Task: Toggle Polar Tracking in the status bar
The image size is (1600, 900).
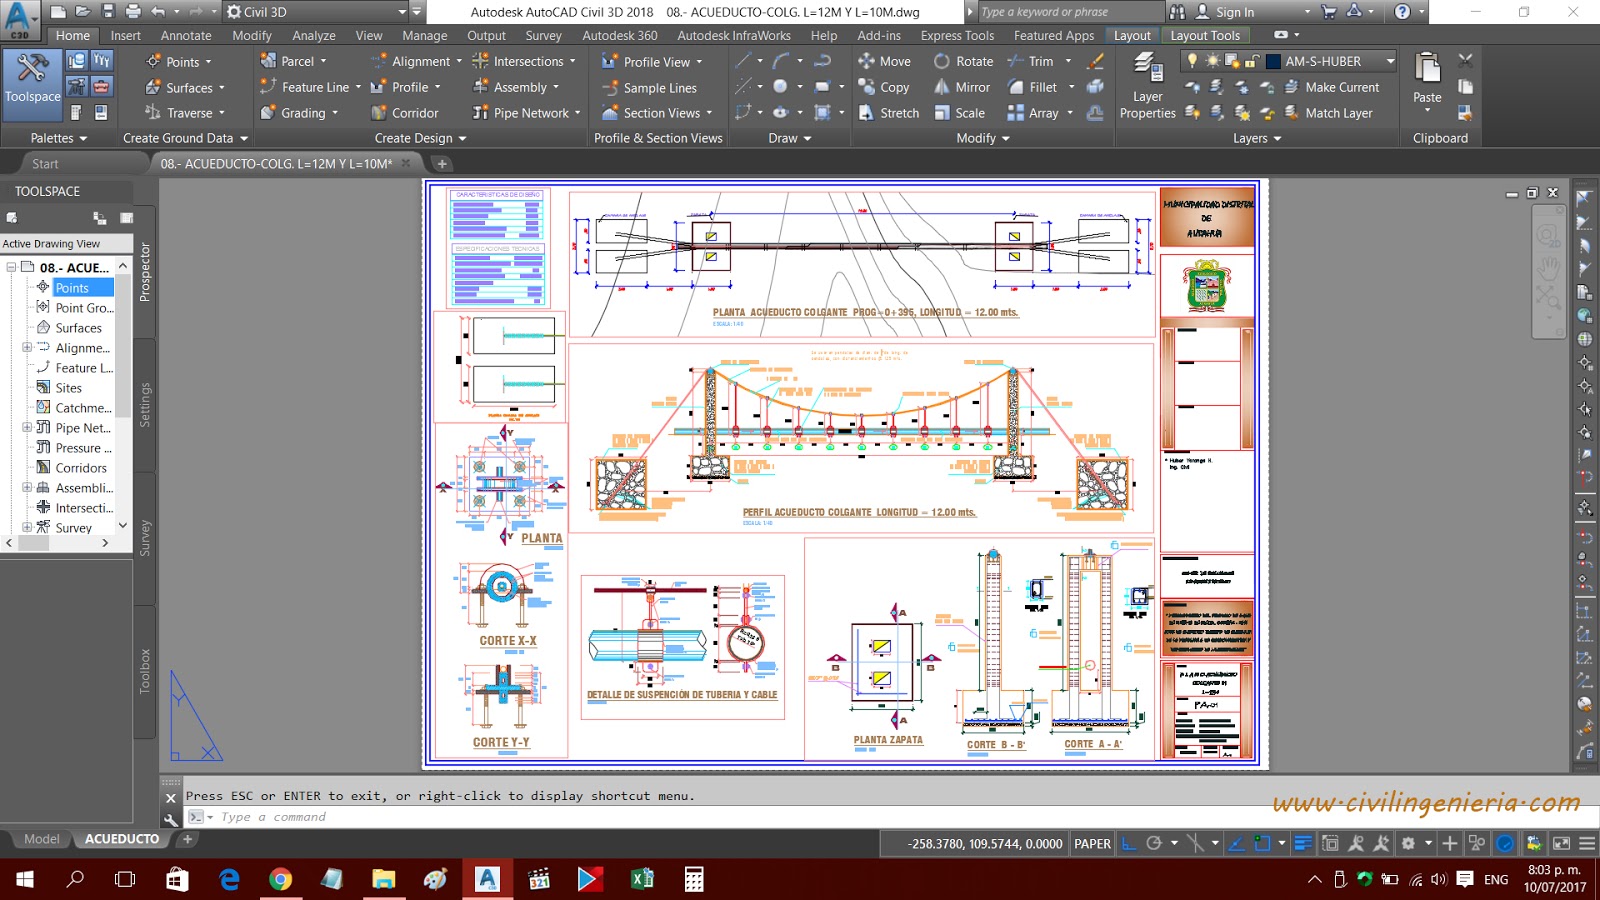Action: [1154, 843]
